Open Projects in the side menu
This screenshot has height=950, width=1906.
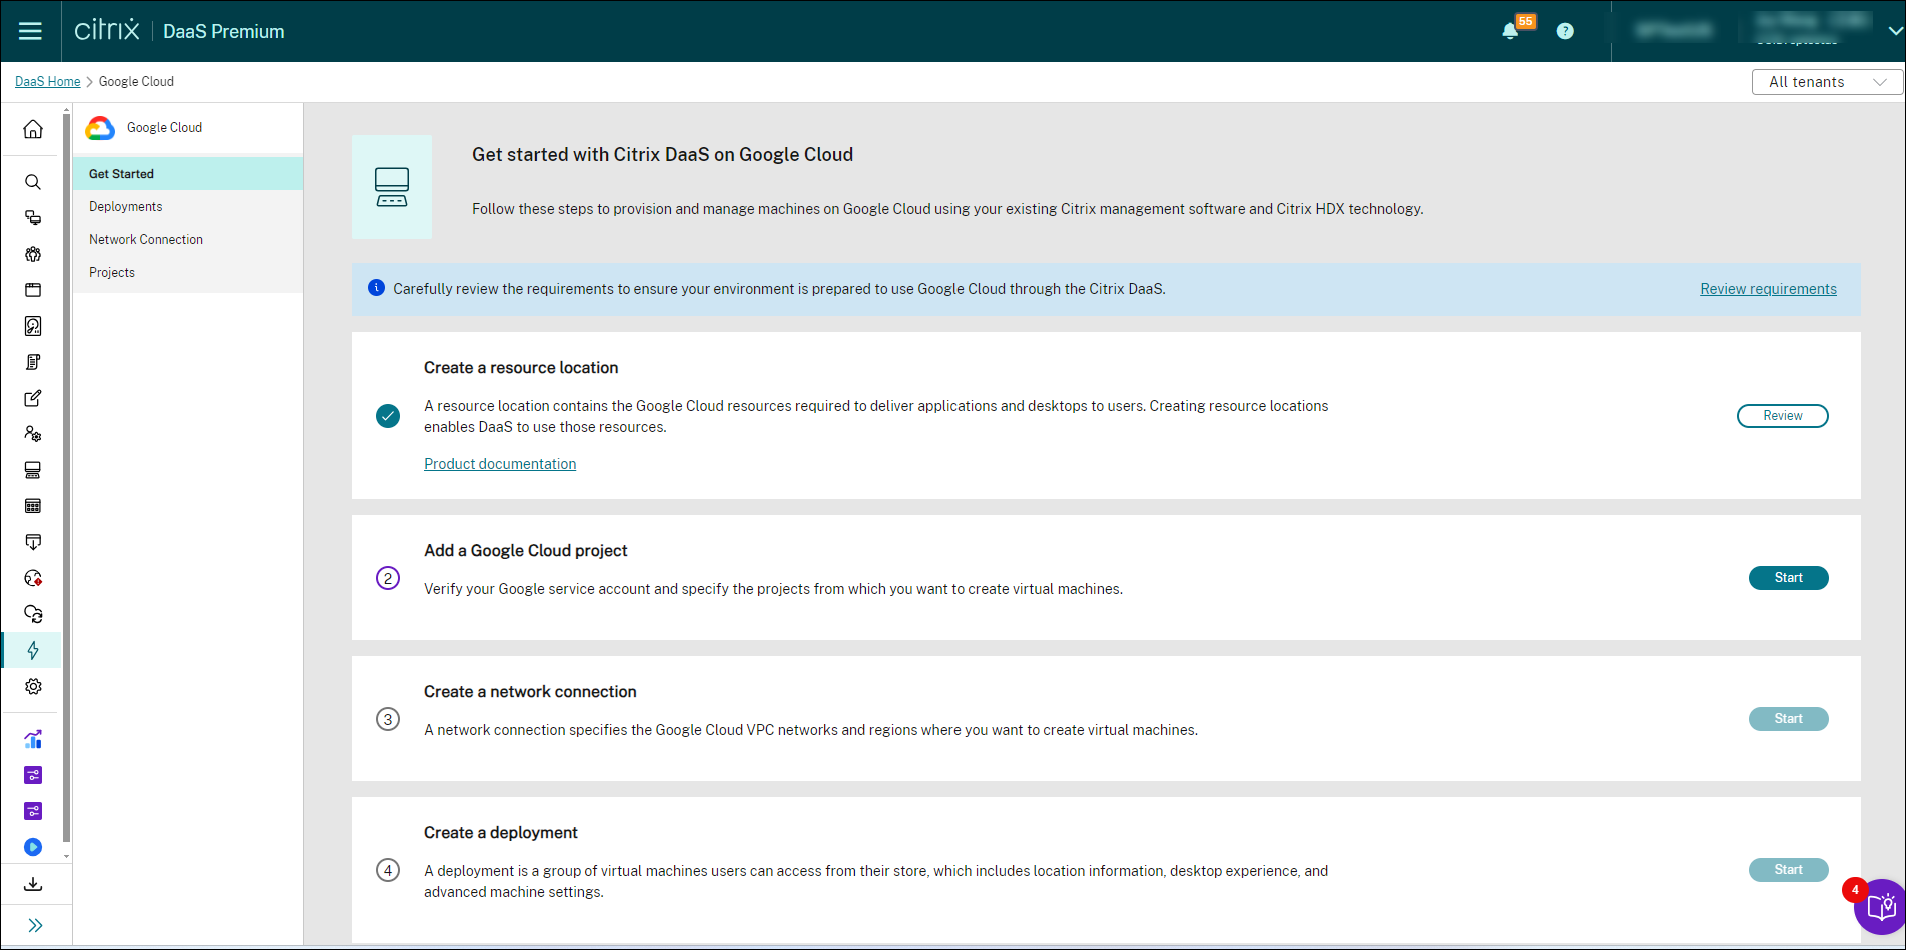112,273
